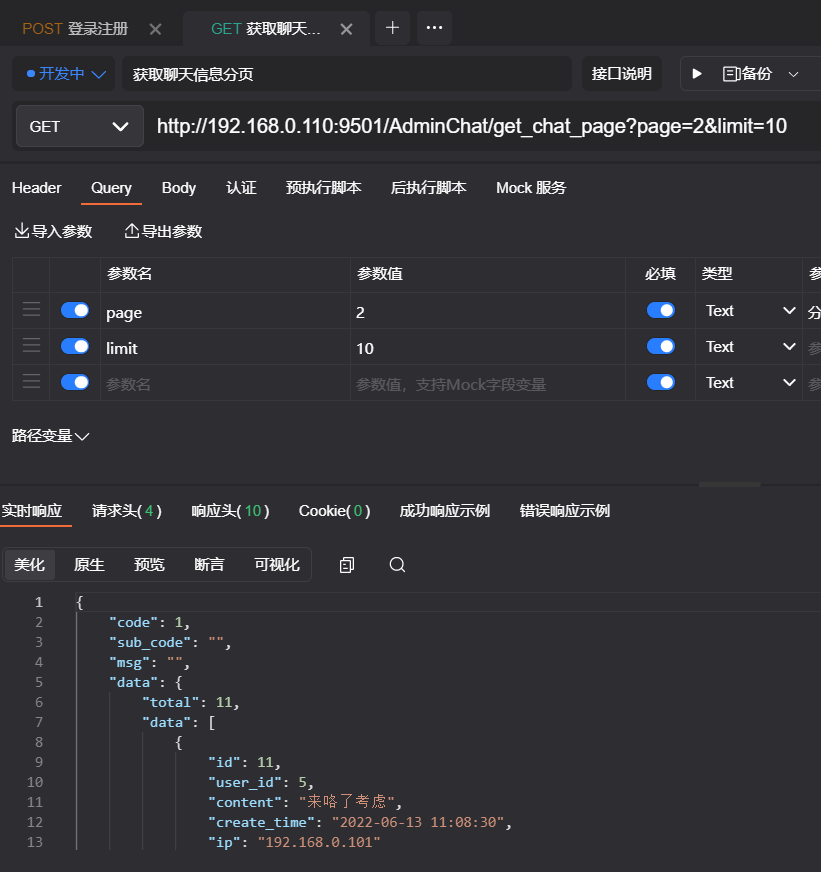Close the POST 登录注册 tab
821x872 pixels.
[155, 29]
